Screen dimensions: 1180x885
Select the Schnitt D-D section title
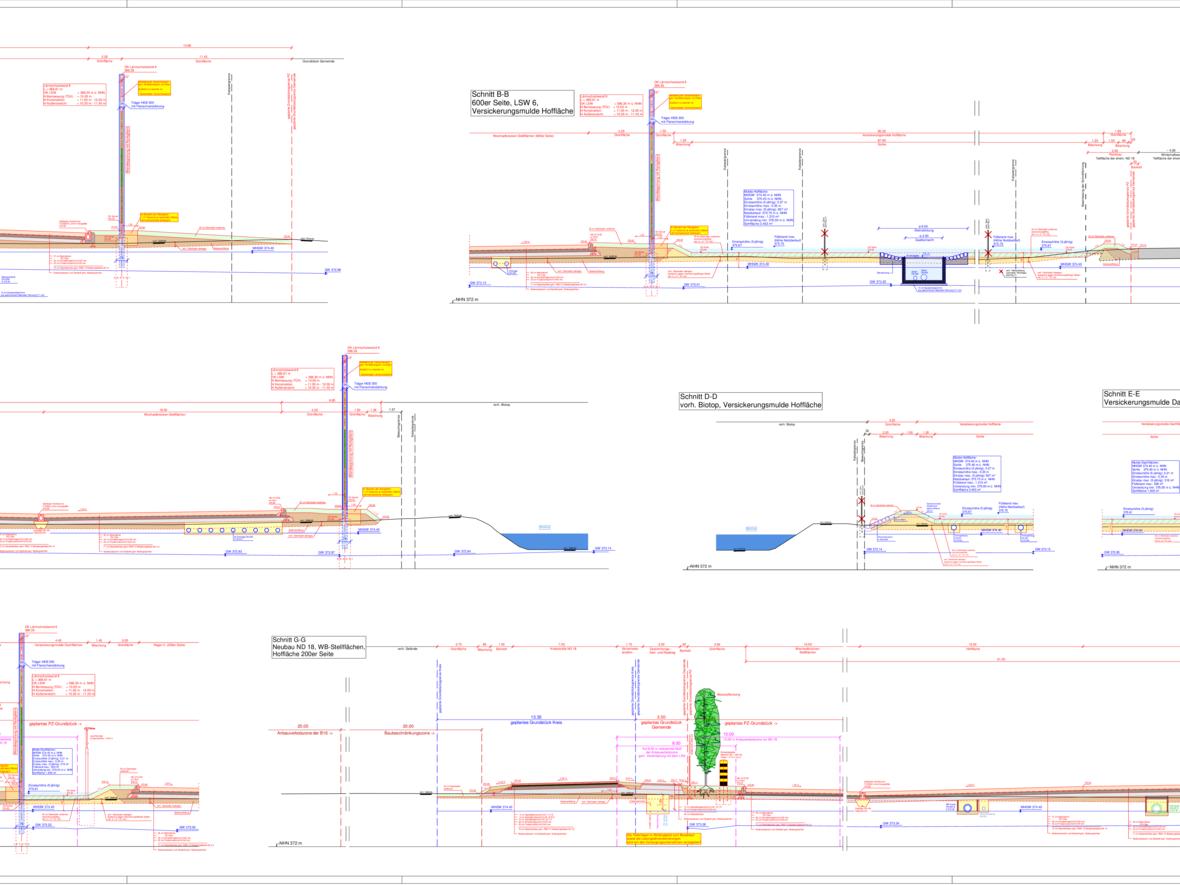[x=750, y=402]
